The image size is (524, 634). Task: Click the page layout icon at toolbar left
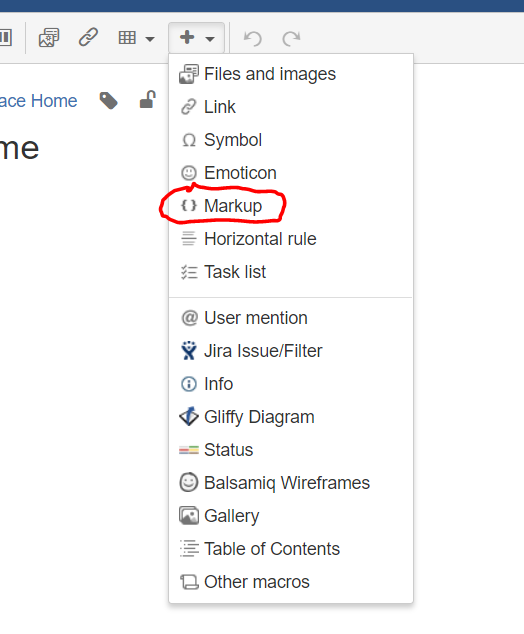6,38
